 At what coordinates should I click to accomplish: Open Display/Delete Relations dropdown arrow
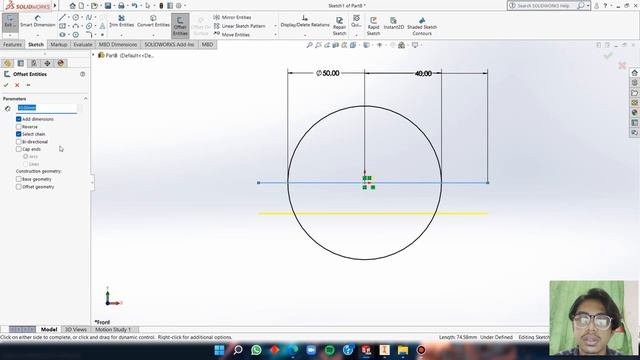(305, 35)
